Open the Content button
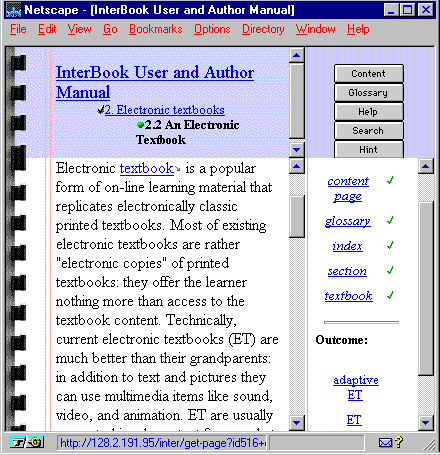440x455 pixels. point(368,74)
